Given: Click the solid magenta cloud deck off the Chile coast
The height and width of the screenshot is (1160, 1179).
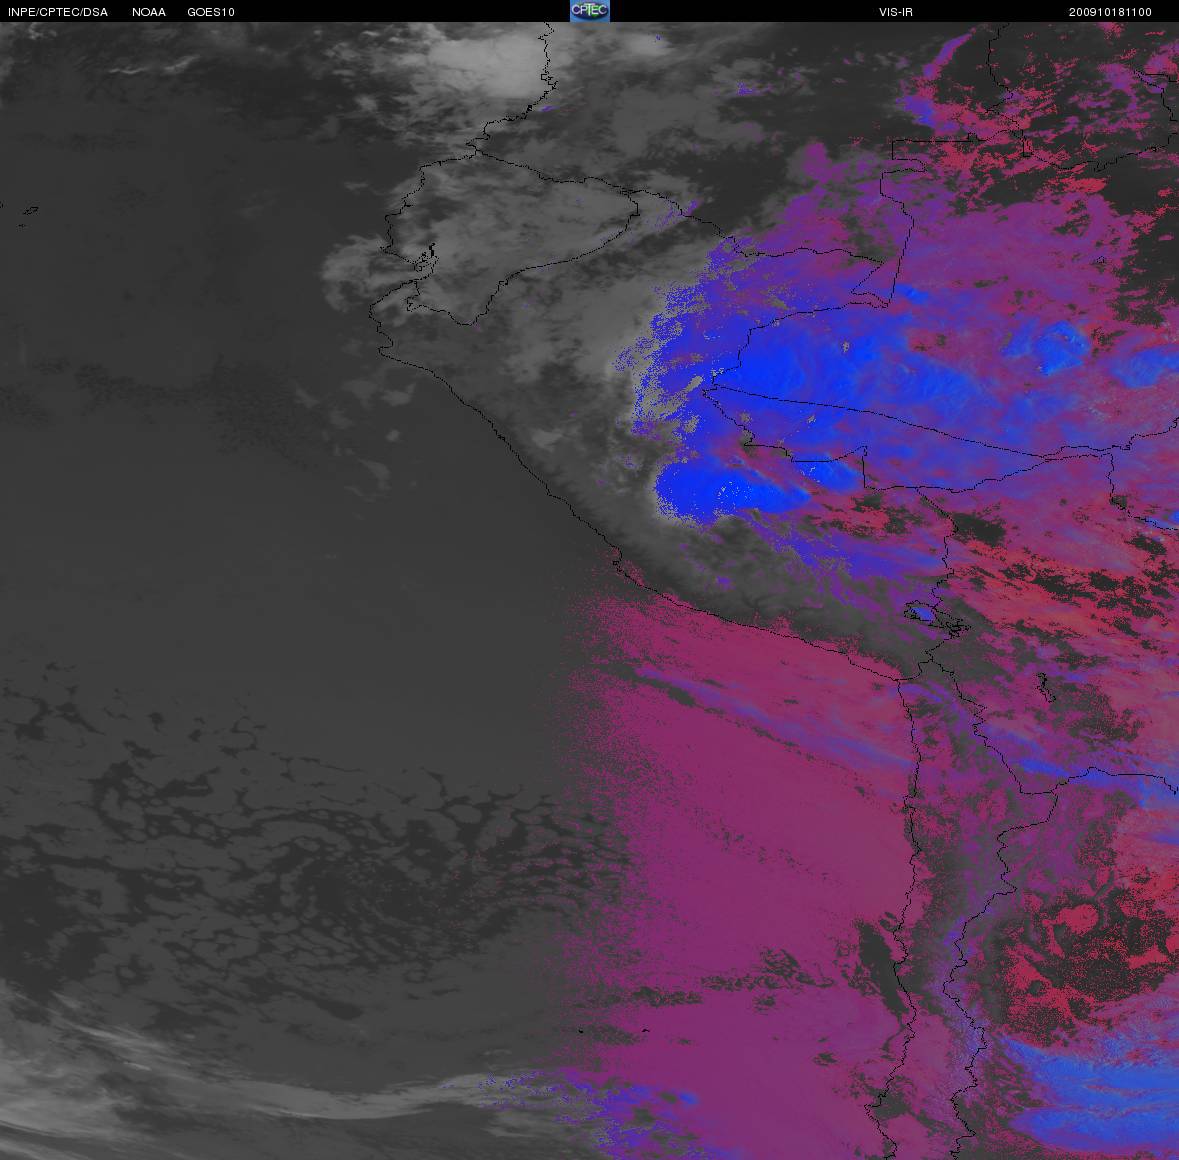Looking at the screenshot, I should point(740,800).
